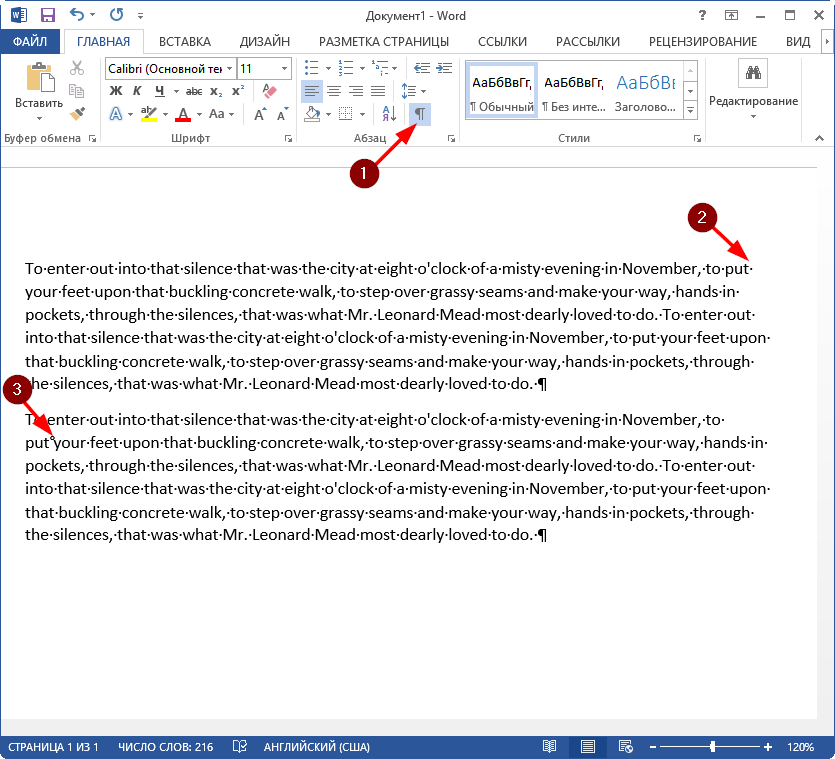Click the Вставить paste button
Image resolution: width=835 pixels, height=759 pixels.
tap(40, 88)
